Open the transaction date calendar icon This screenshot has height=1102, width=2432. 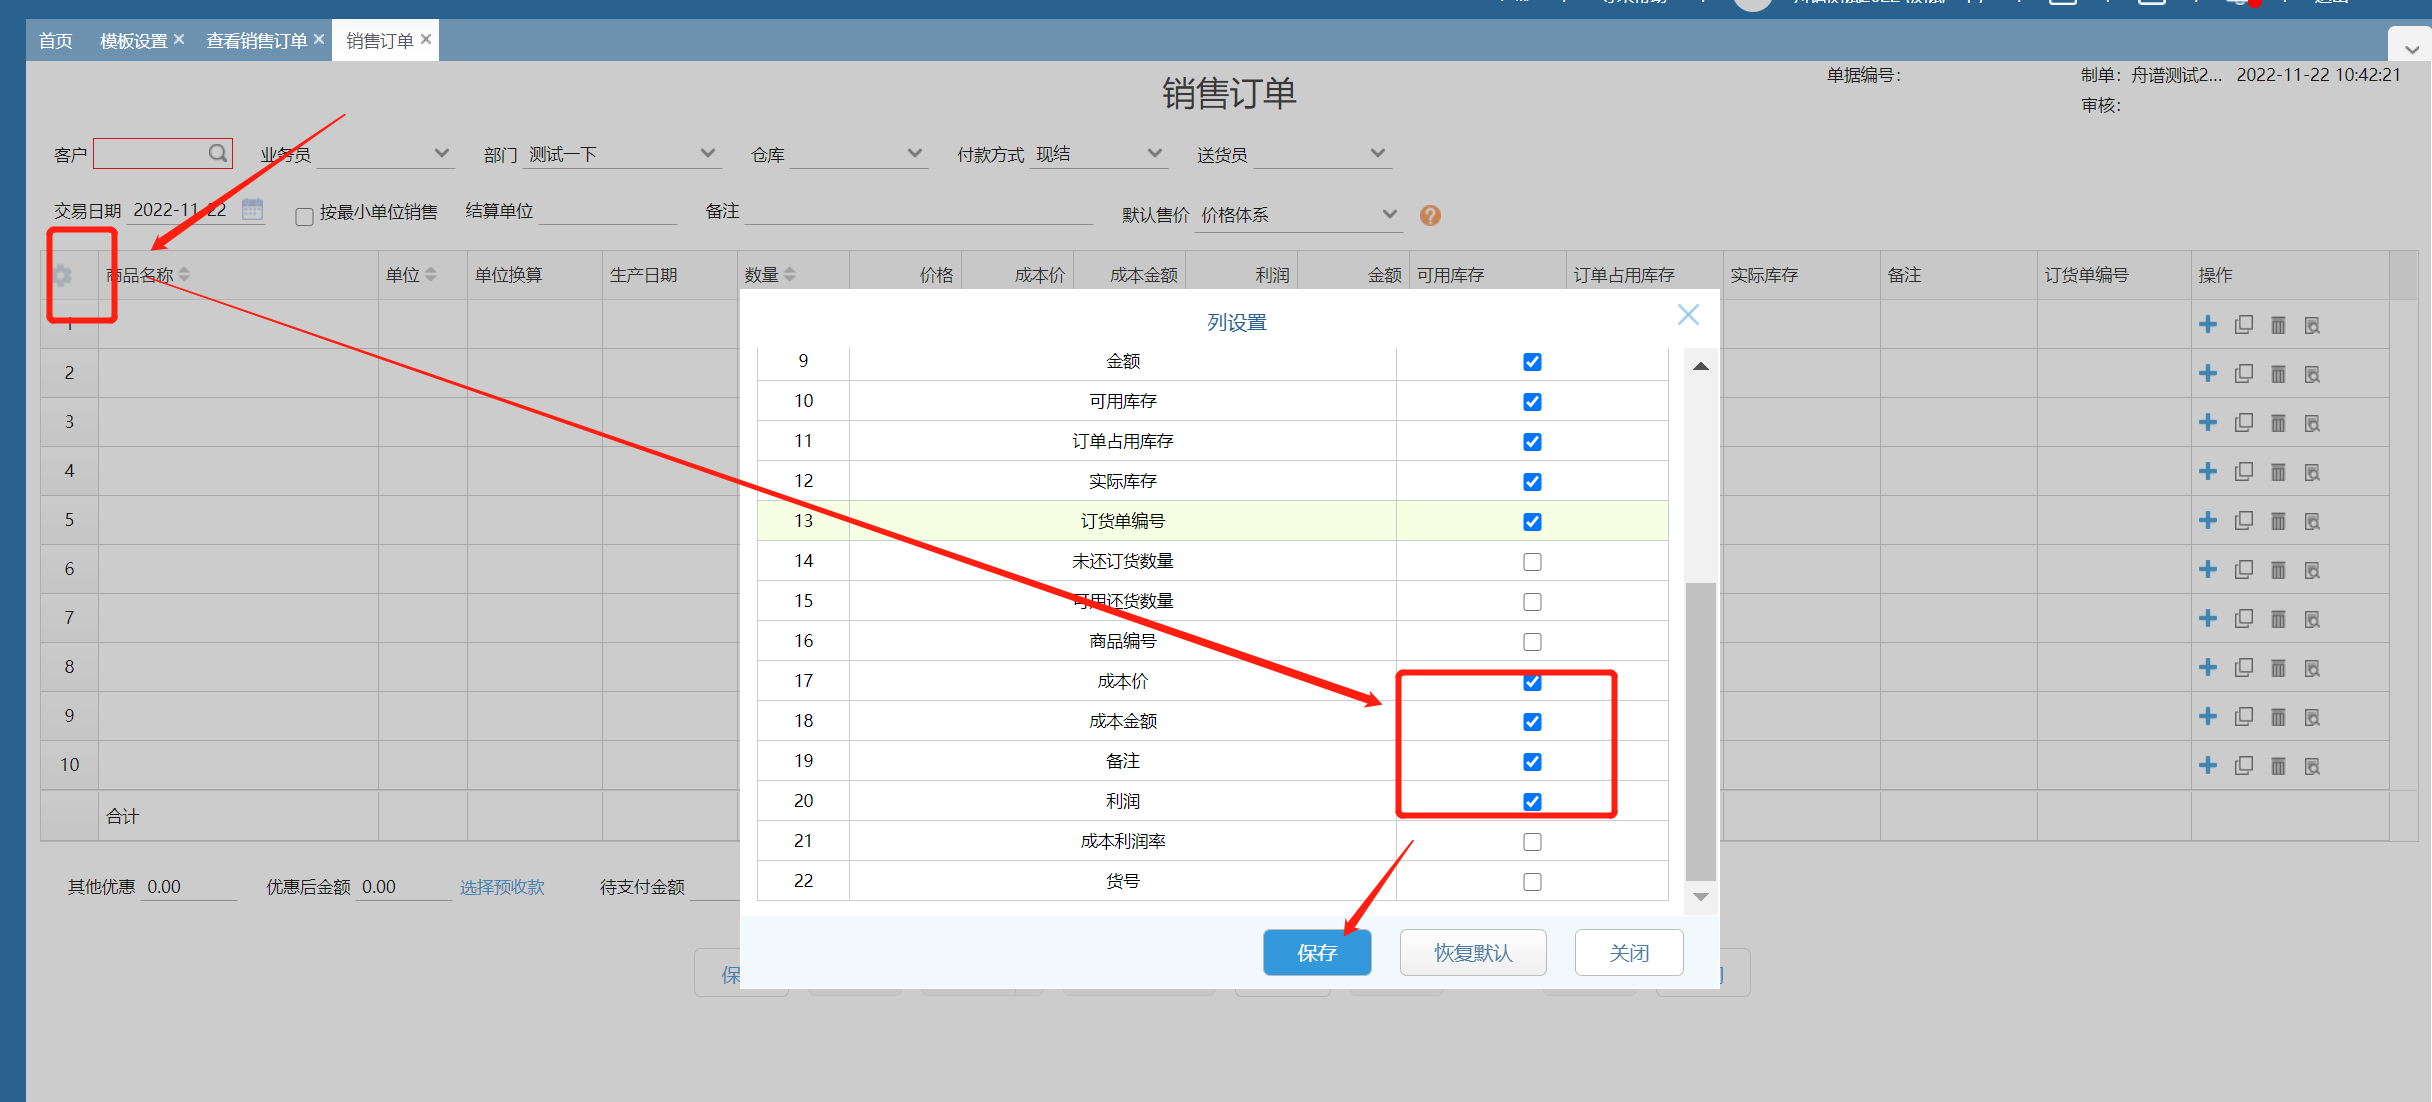tap(252, 210)
